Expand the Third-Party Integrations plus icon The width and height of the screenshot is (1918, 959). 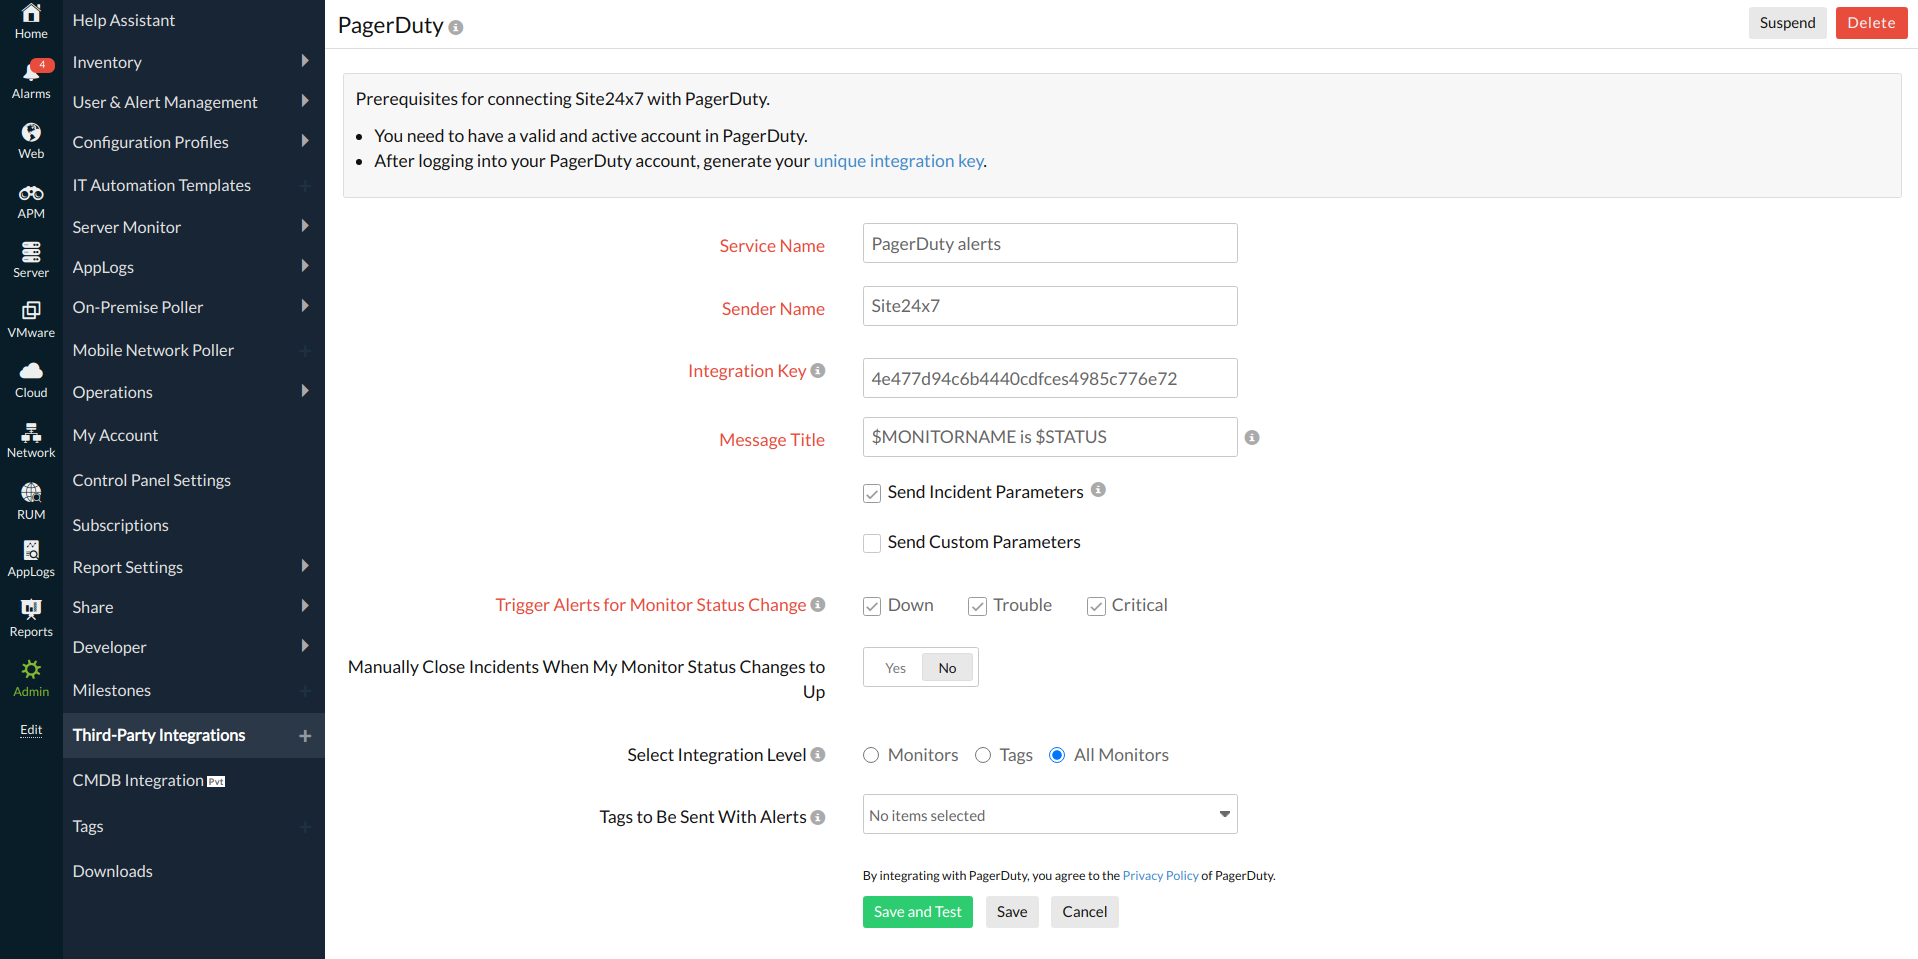point(305,736)
